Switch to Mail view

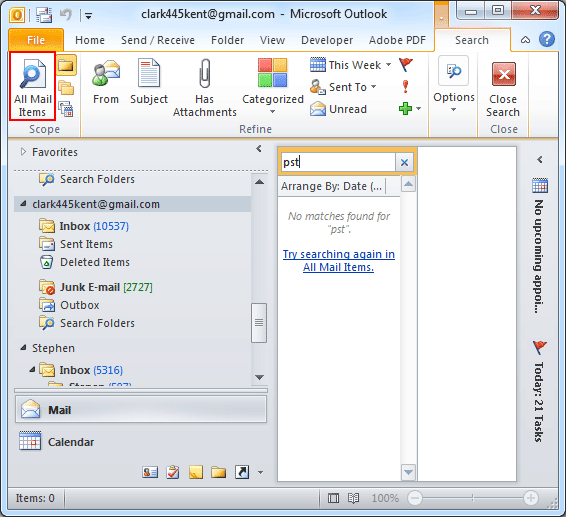click(141, 409)
